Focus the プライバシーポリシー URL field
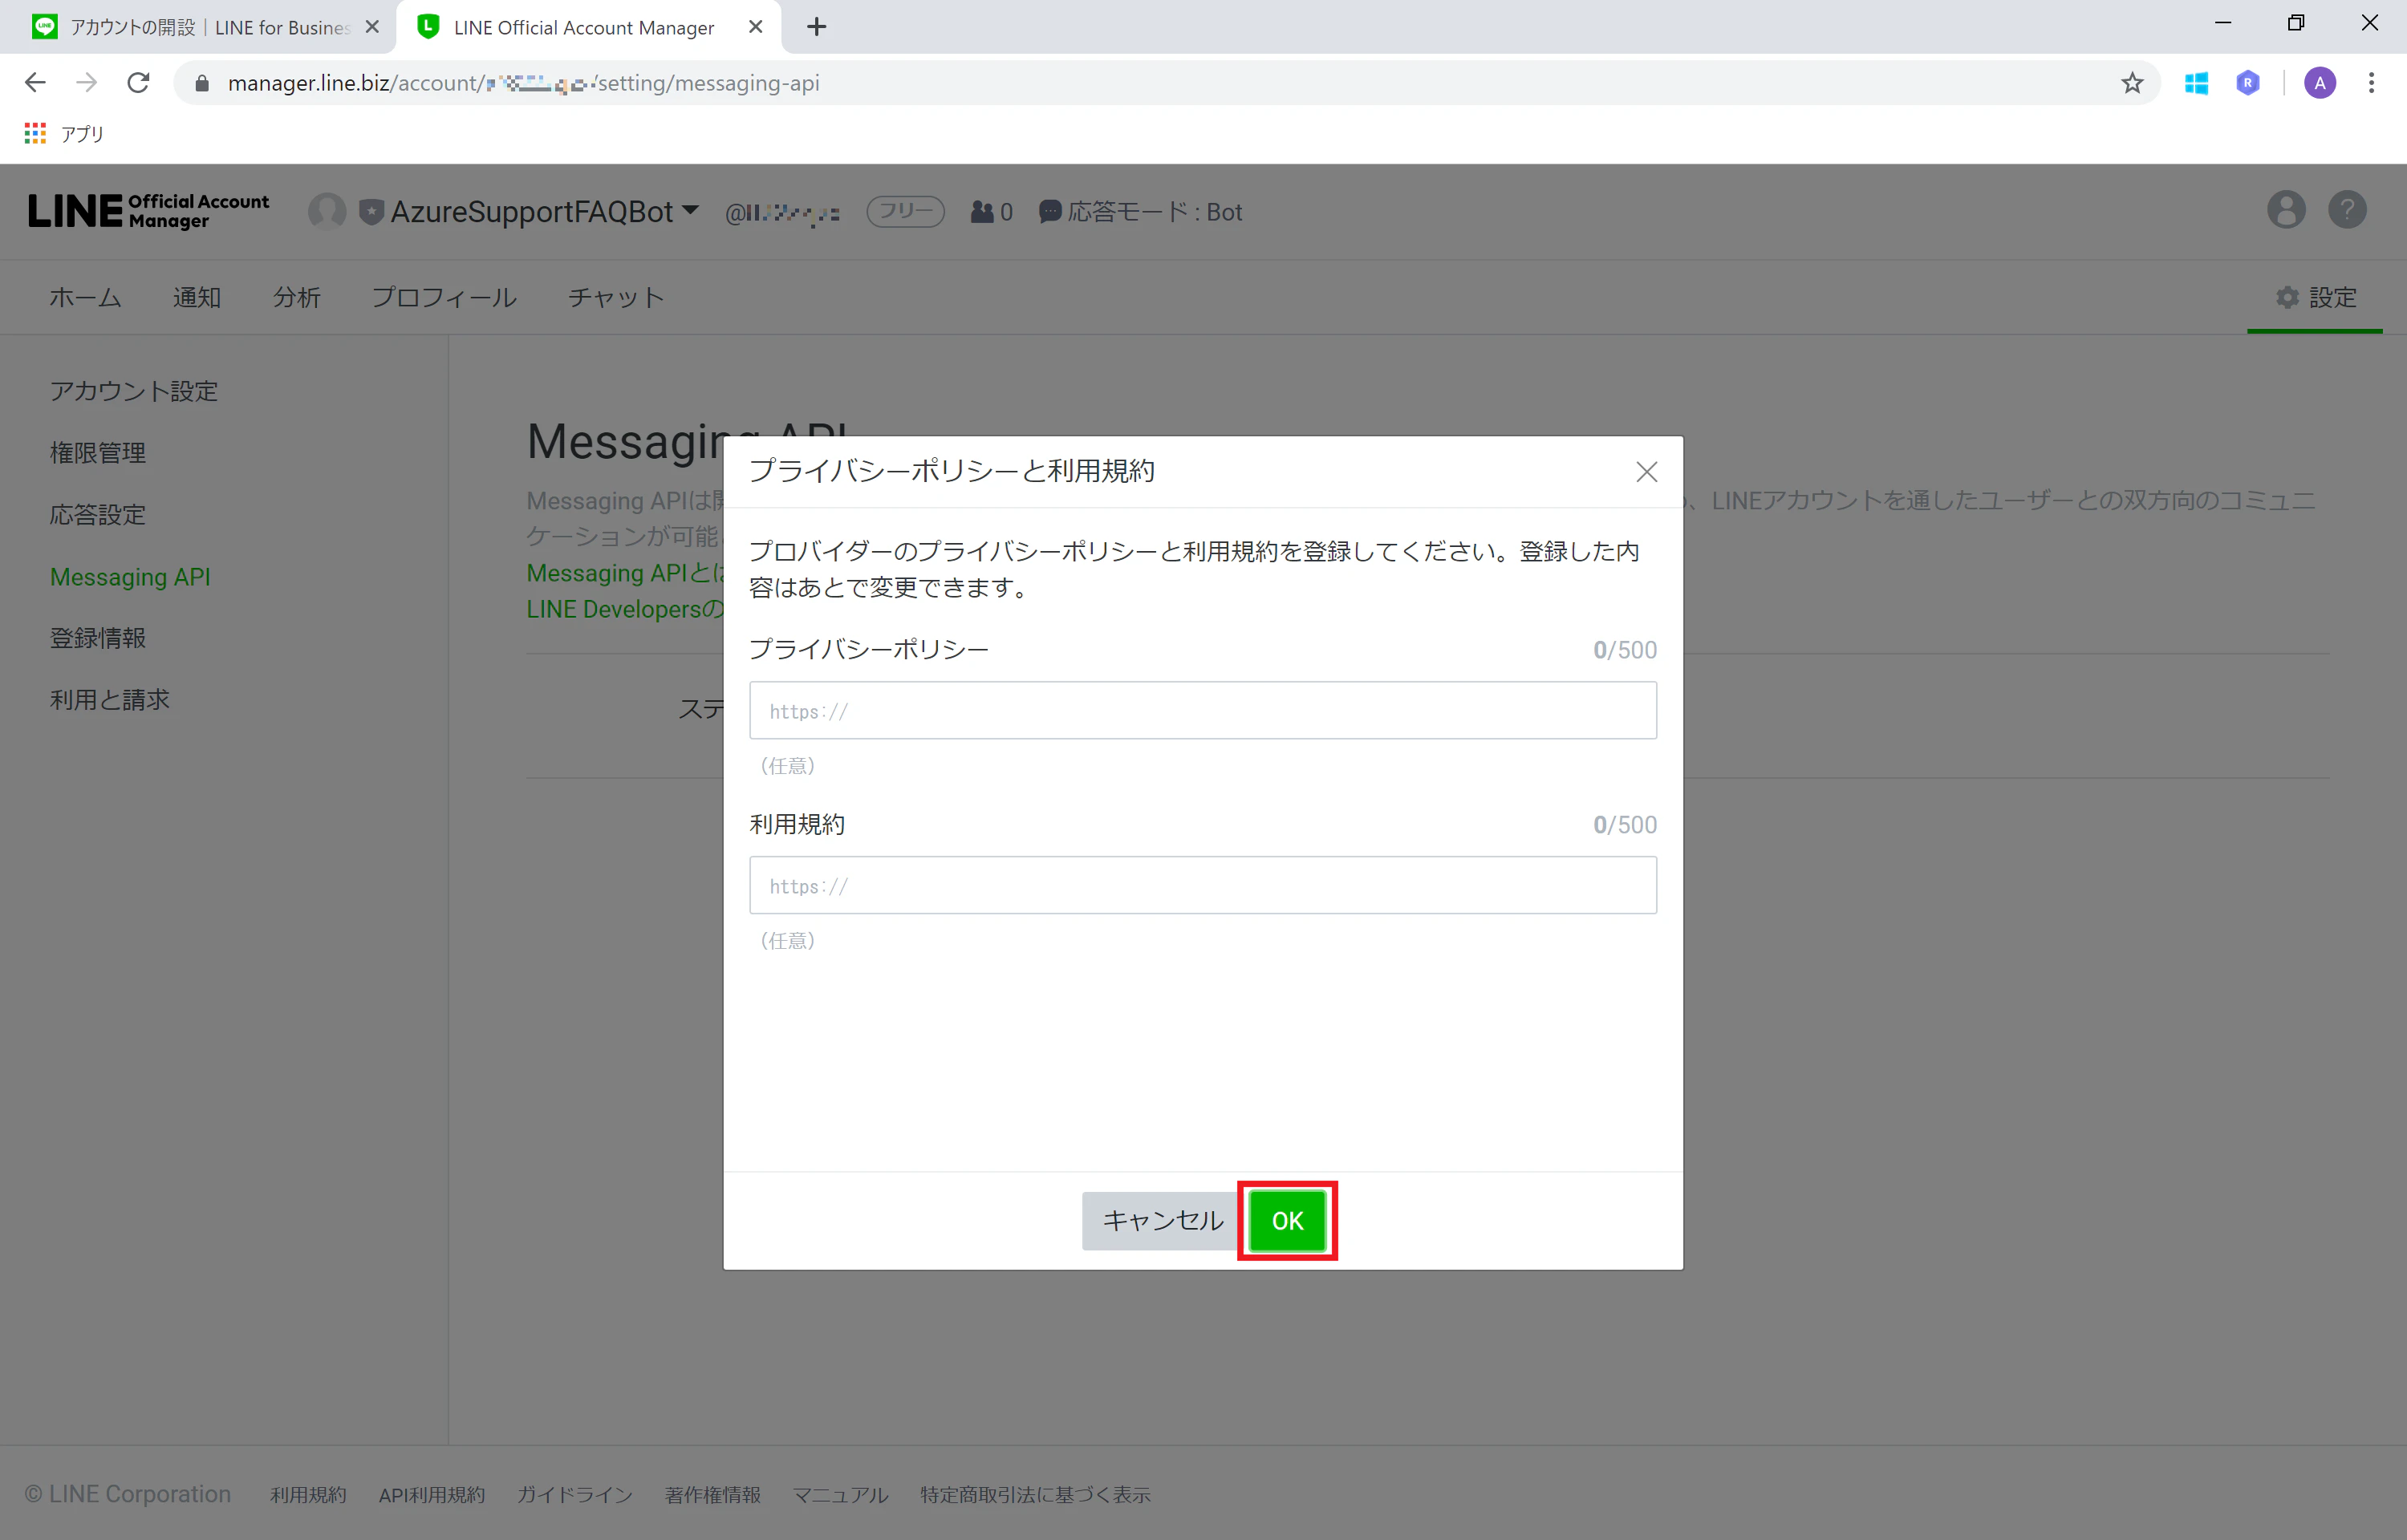 pos(1203,711)
